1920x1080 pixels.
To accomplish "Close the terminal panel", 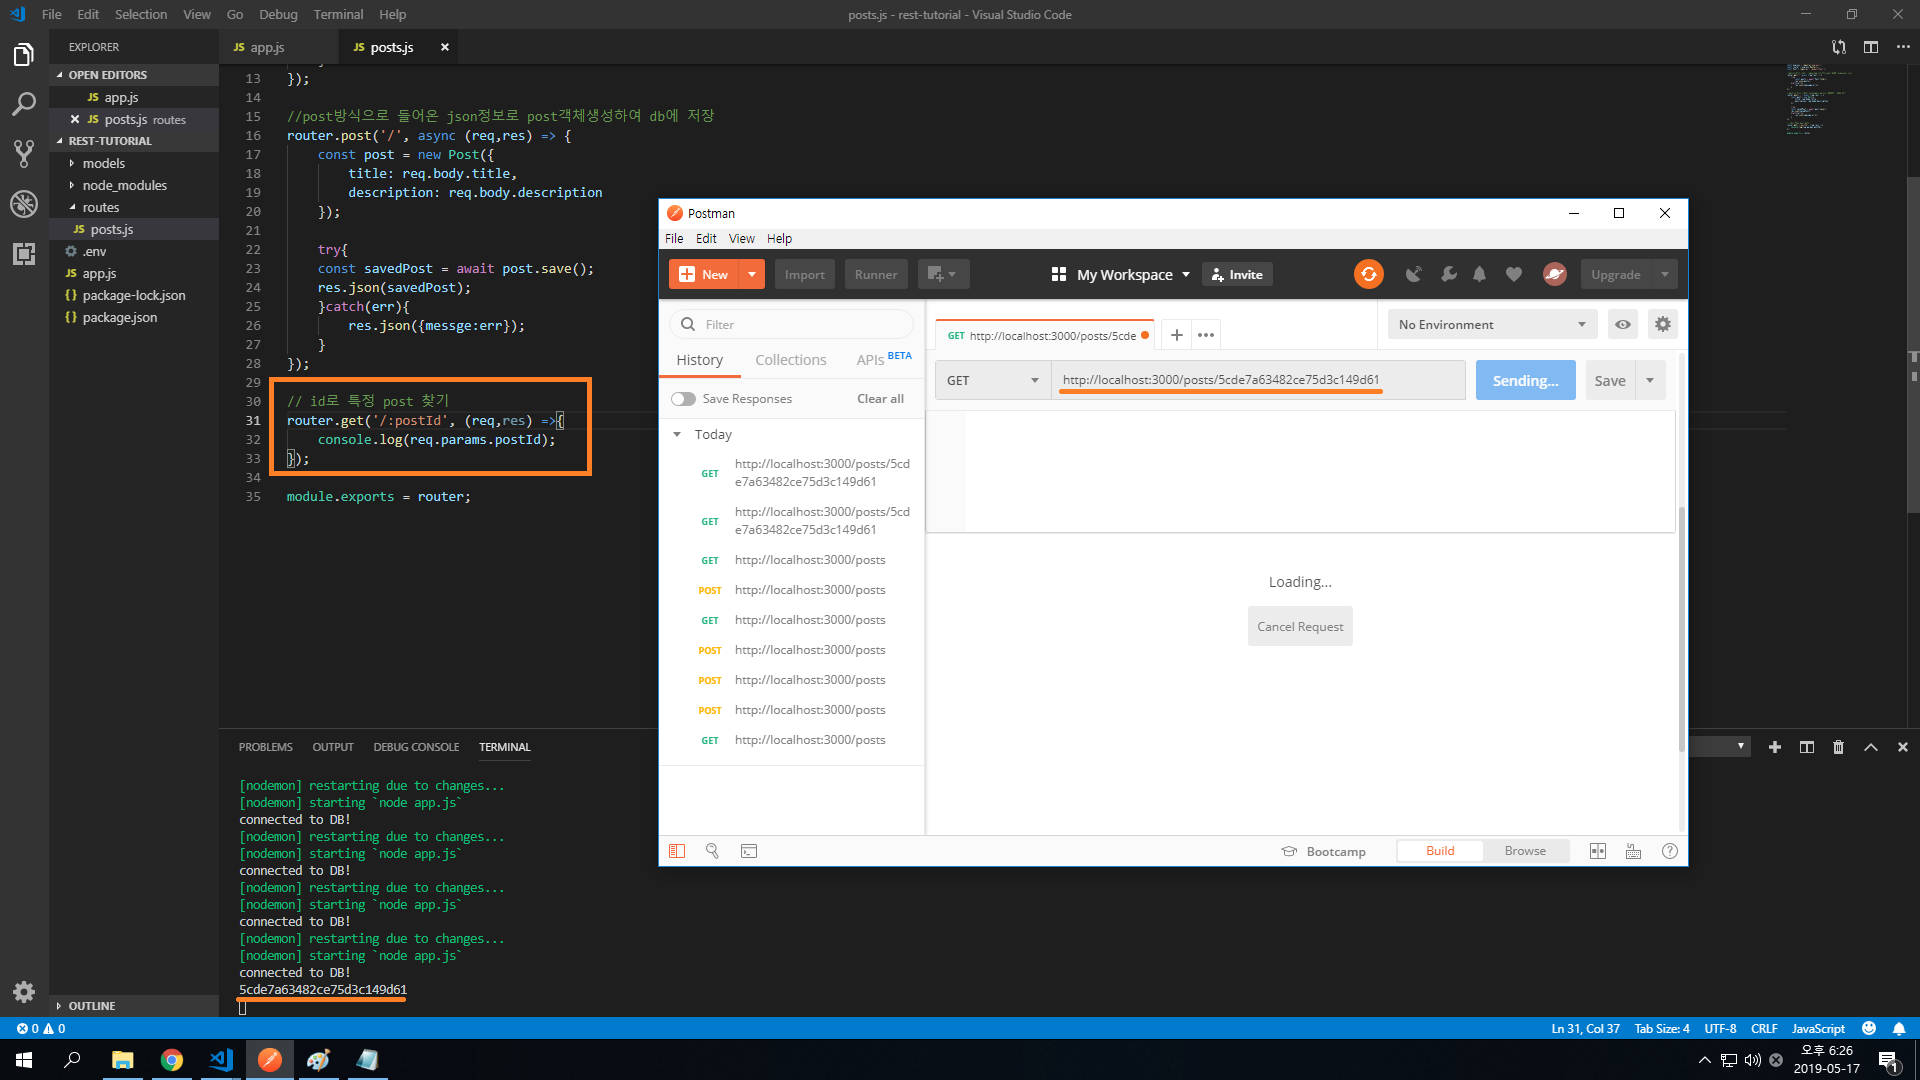I will point(1903,747).
